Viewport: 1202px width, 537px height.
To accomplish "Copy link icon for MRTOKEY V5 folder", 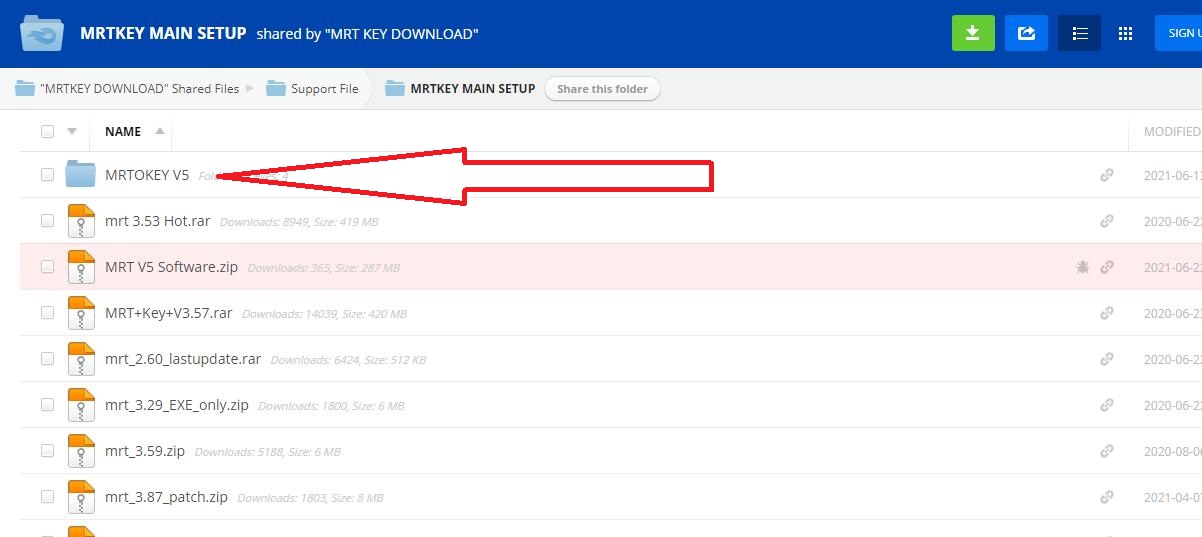I will (1107, 175).
